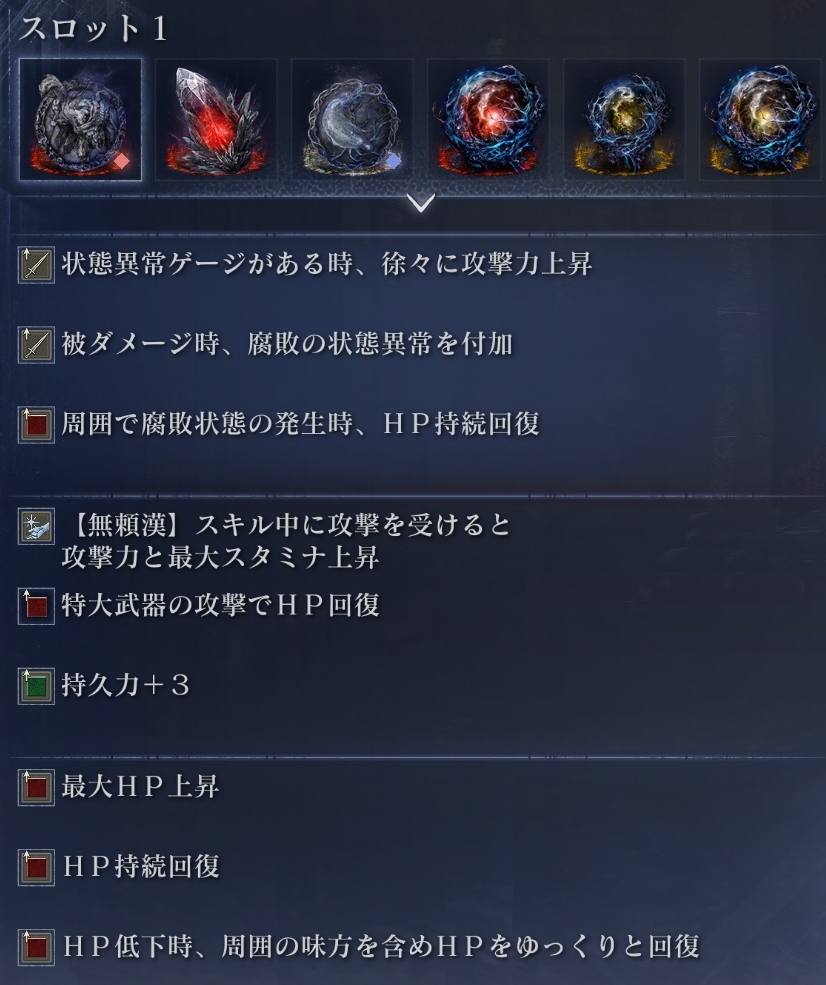
Task: Select the 状態異常ゲージがある時、徐々に攻撃力上昇 effect text
Action: [327, 264]
